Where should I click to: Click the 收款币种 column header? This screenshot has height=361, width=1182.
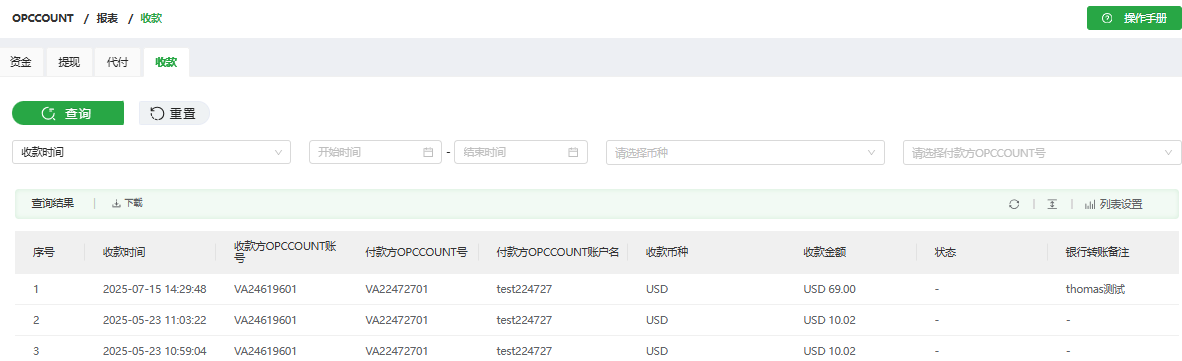[x=667, y=252]
